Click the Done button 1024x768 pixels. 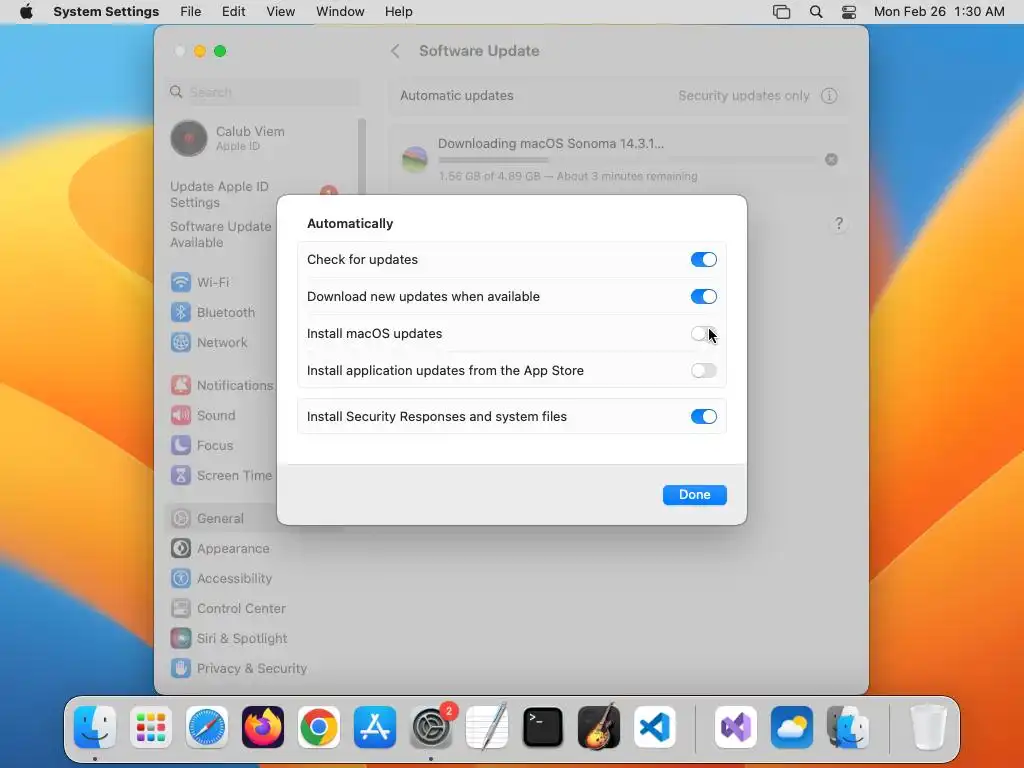694,494
